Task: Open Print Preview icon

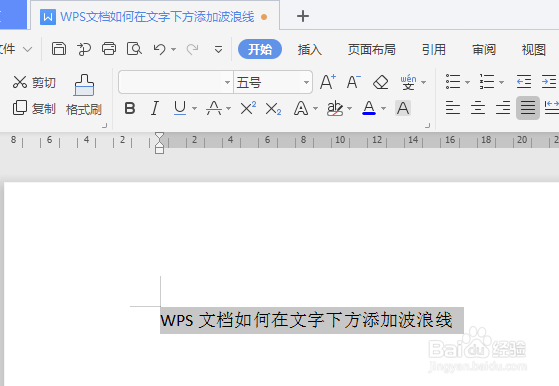Action: click(x=134, y=48)
